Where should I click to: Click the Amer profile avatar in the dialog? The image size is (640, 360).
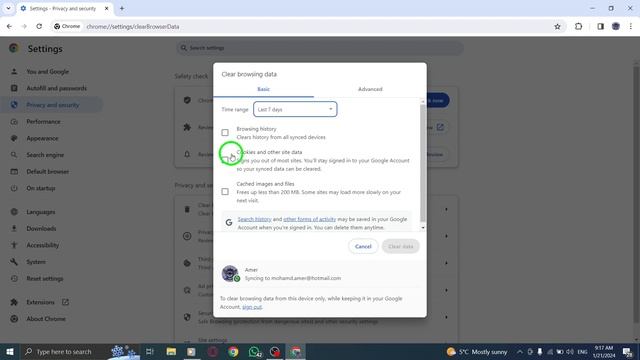point(230,273)
